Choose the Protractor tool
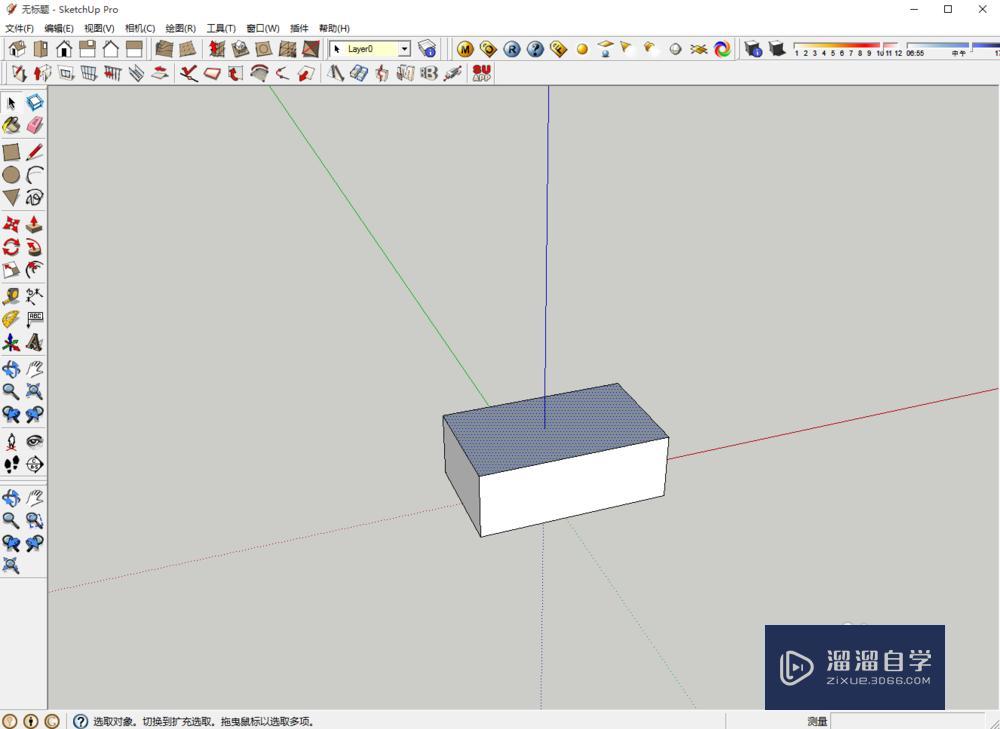 [x=11, y=319]
